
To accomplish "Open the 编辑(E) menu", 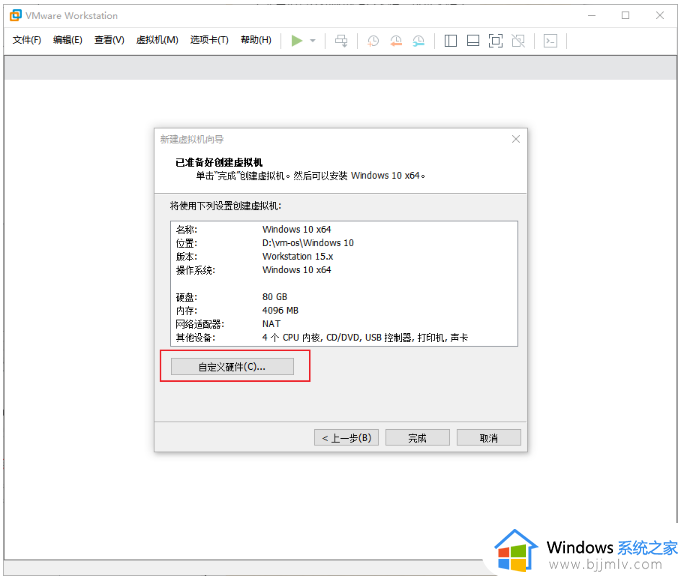I will point(68,40).
